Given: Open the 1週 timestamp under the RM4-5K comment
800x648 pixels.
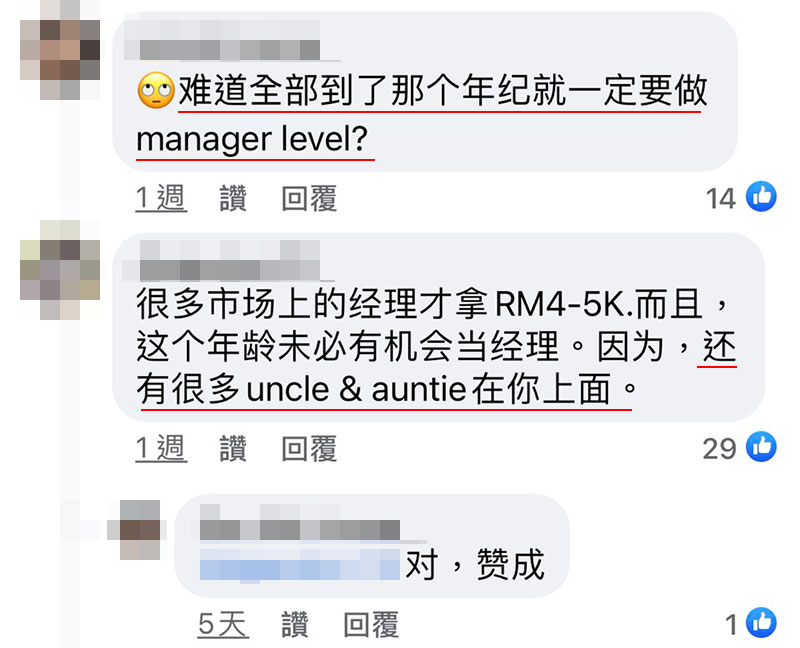Looking at the screenshot, I should tap(161, 448).
